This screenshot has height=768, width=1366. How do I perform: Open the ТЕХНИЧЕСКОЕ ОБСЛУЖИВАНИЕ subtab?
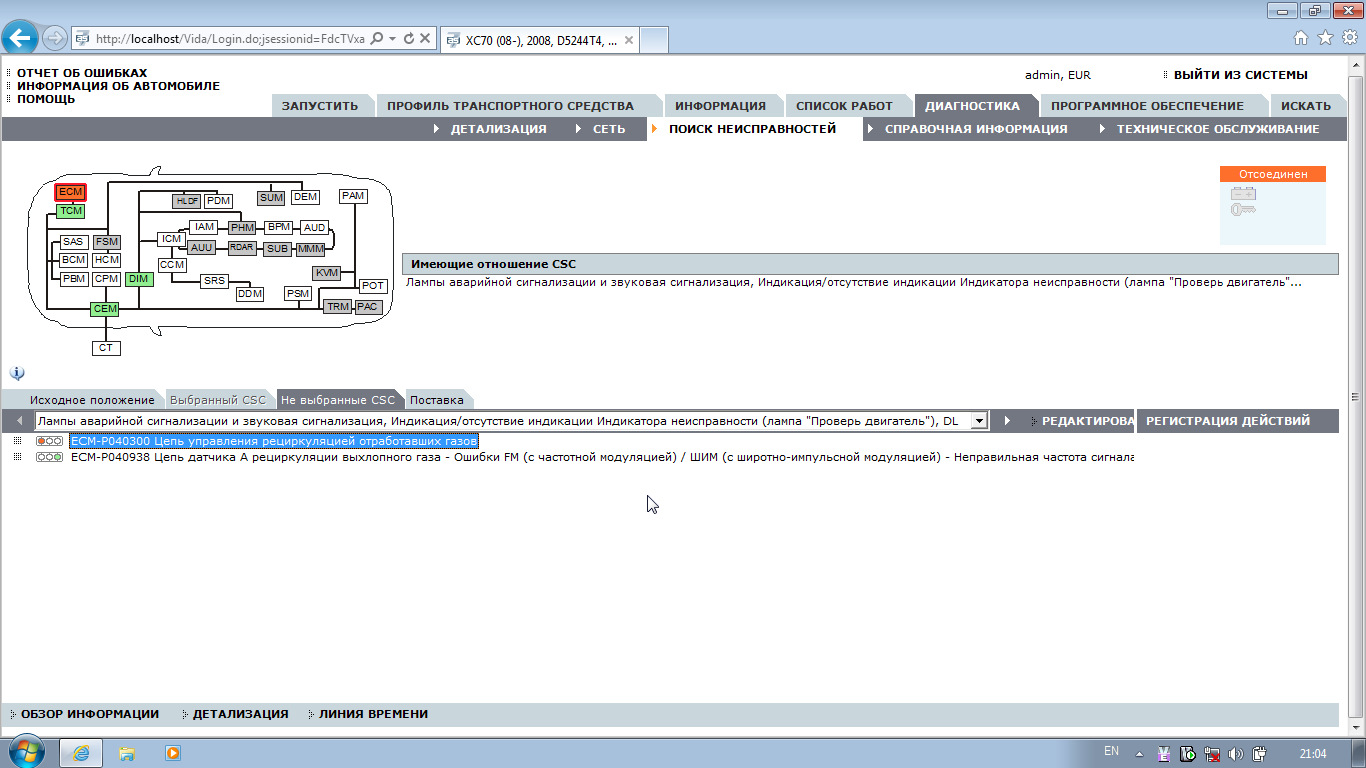click(x=1218, y=129)
